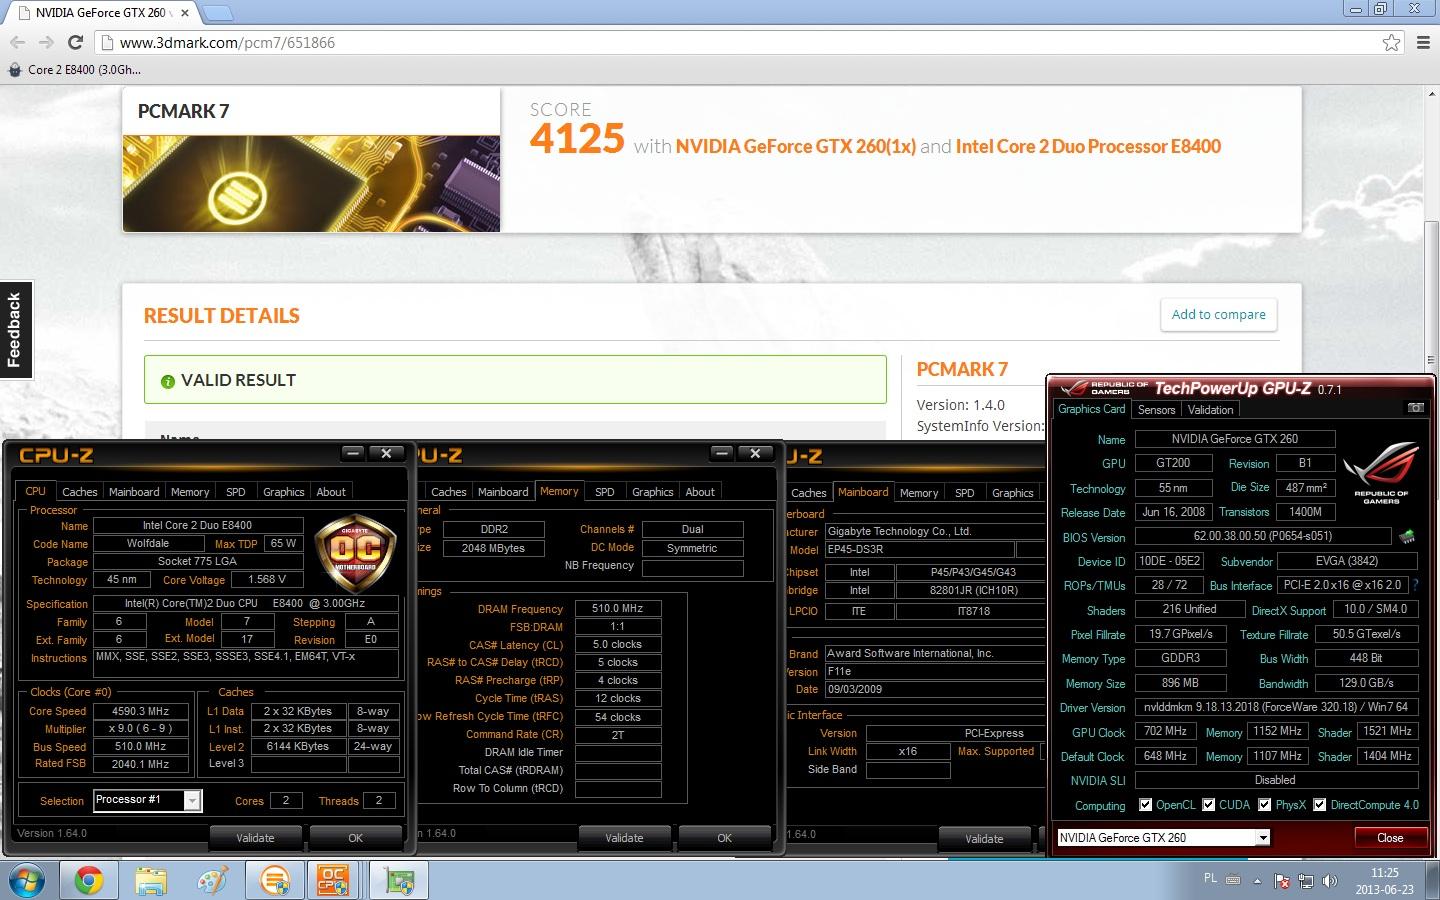Go forward in Chrome browser
1440x900 pixels.
46,42
